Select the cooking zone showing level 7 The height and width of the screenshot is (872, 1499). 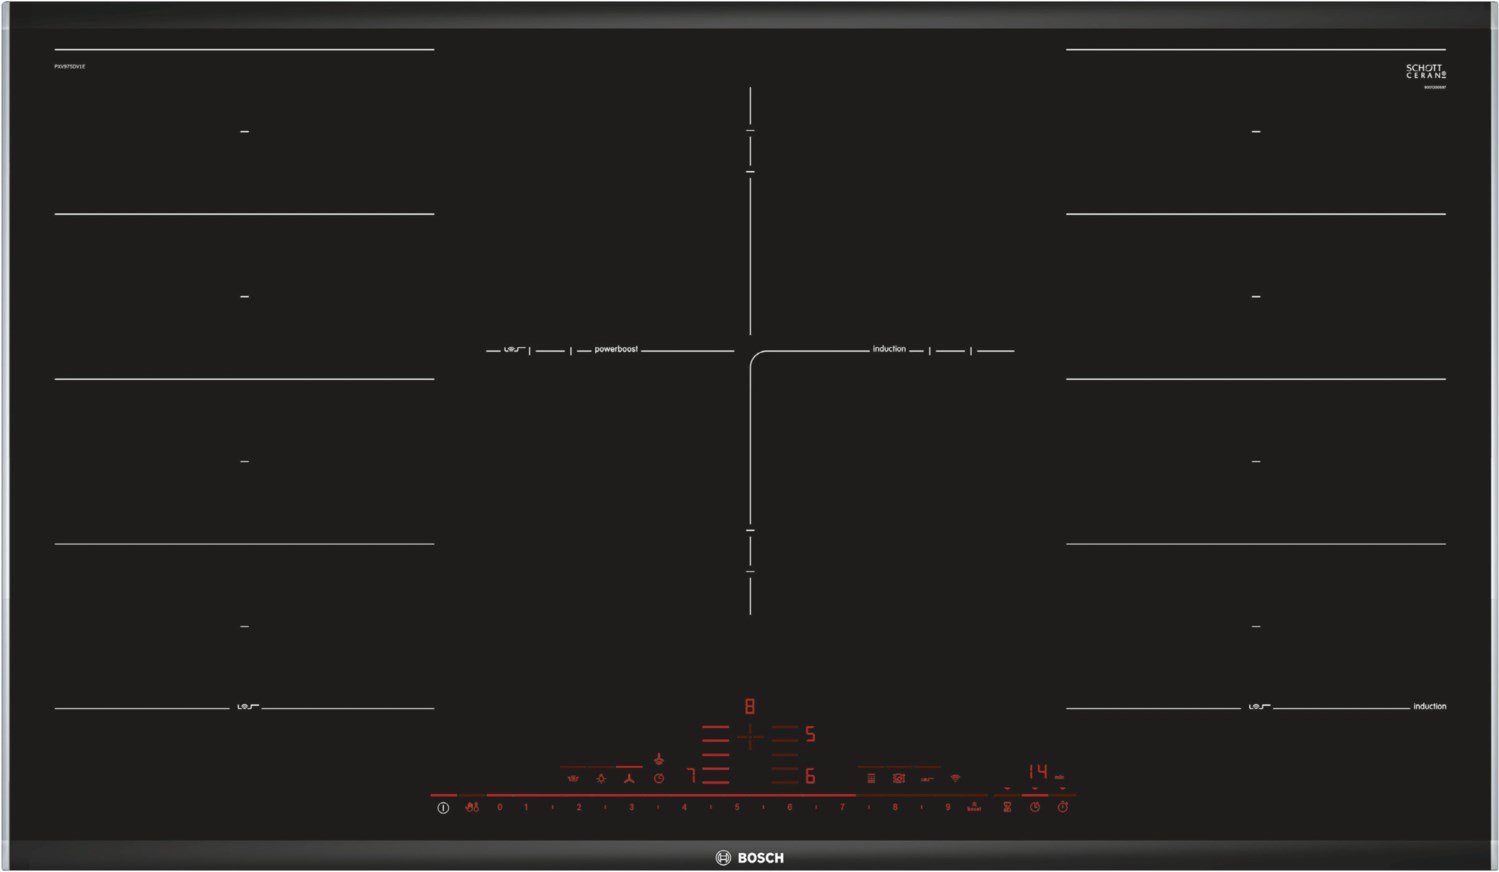pyautogui.click(x=691, y=776)
